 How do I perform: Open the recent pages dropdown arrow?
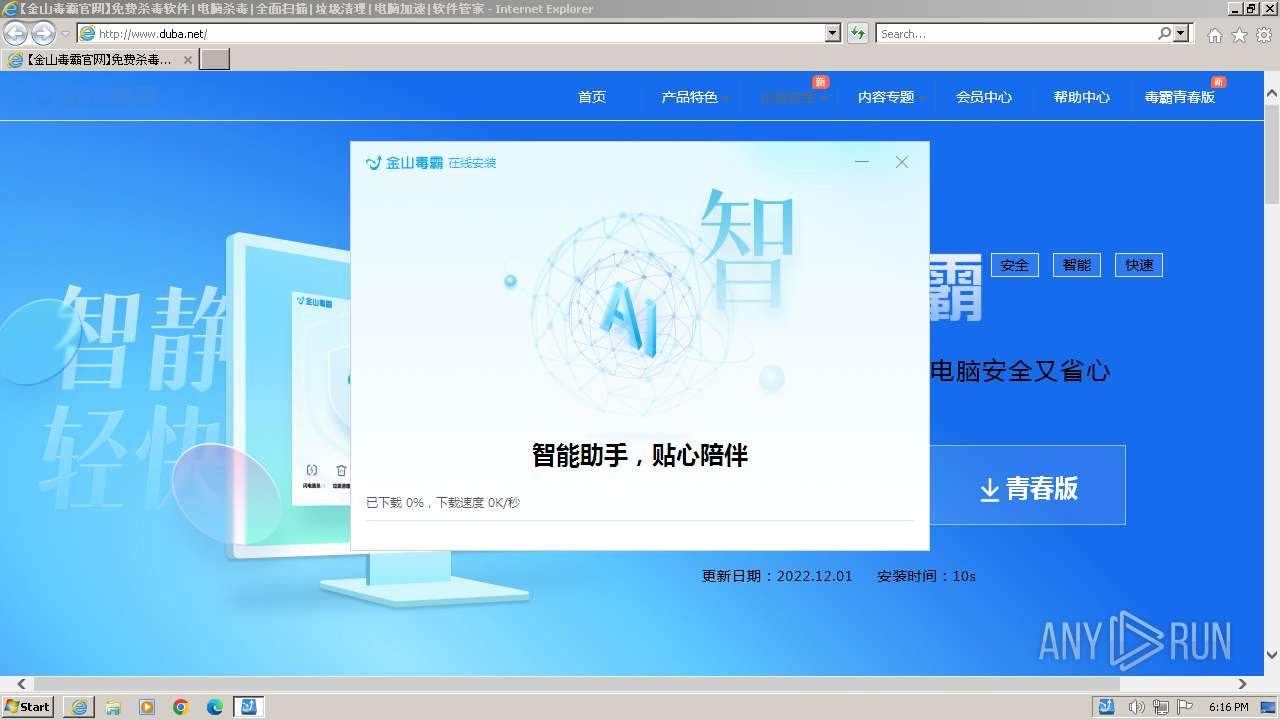[65, 34]
